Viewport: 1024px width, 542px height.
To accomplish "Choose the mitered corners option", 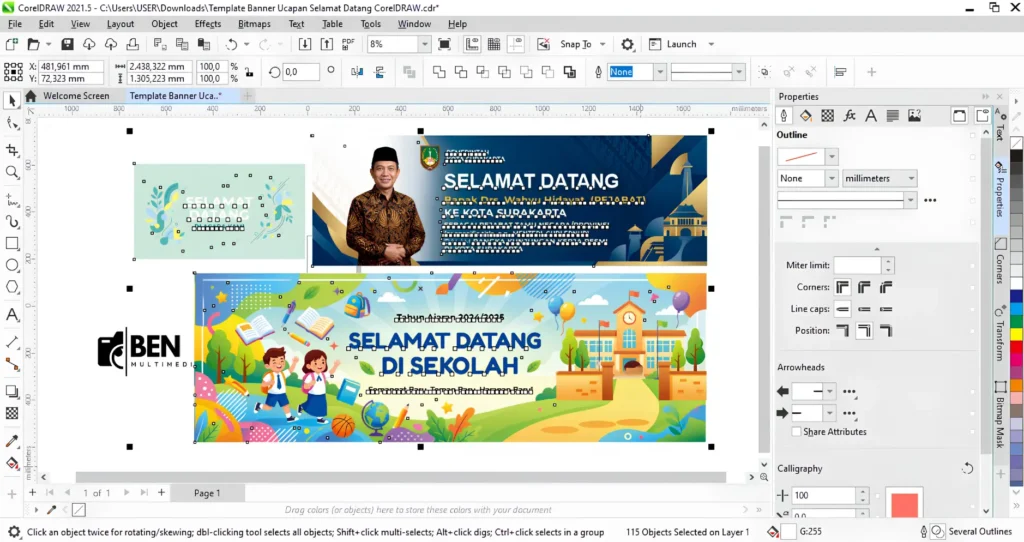I will [843, 287].
